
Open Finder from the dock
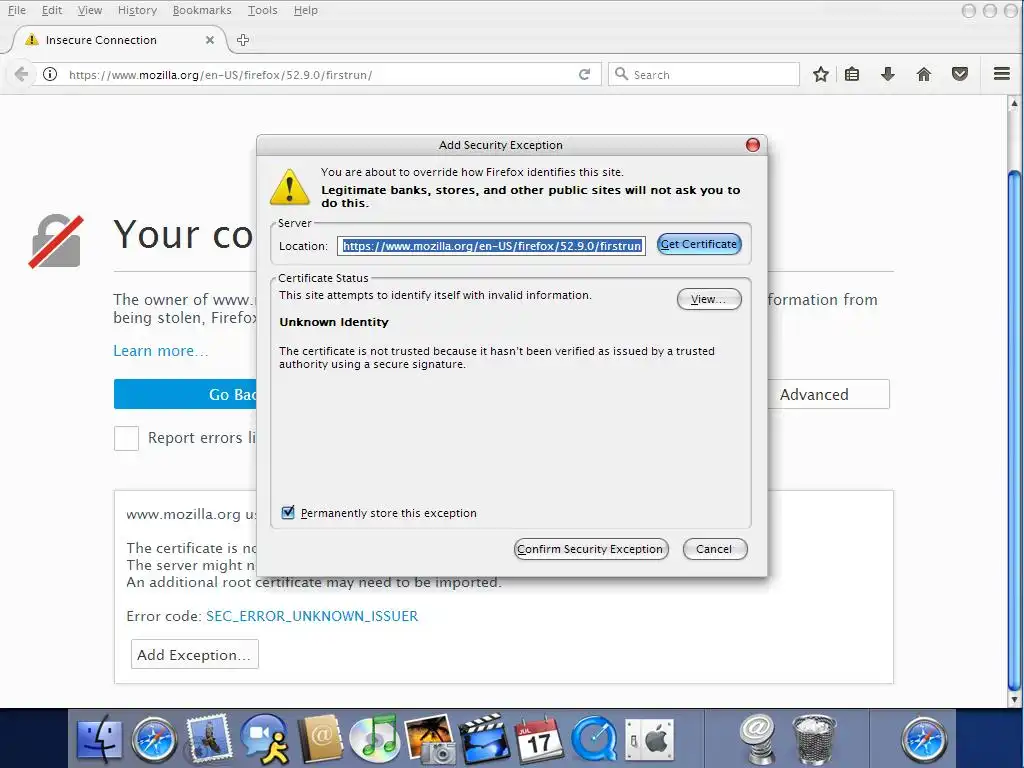click(x=99, y=740)
